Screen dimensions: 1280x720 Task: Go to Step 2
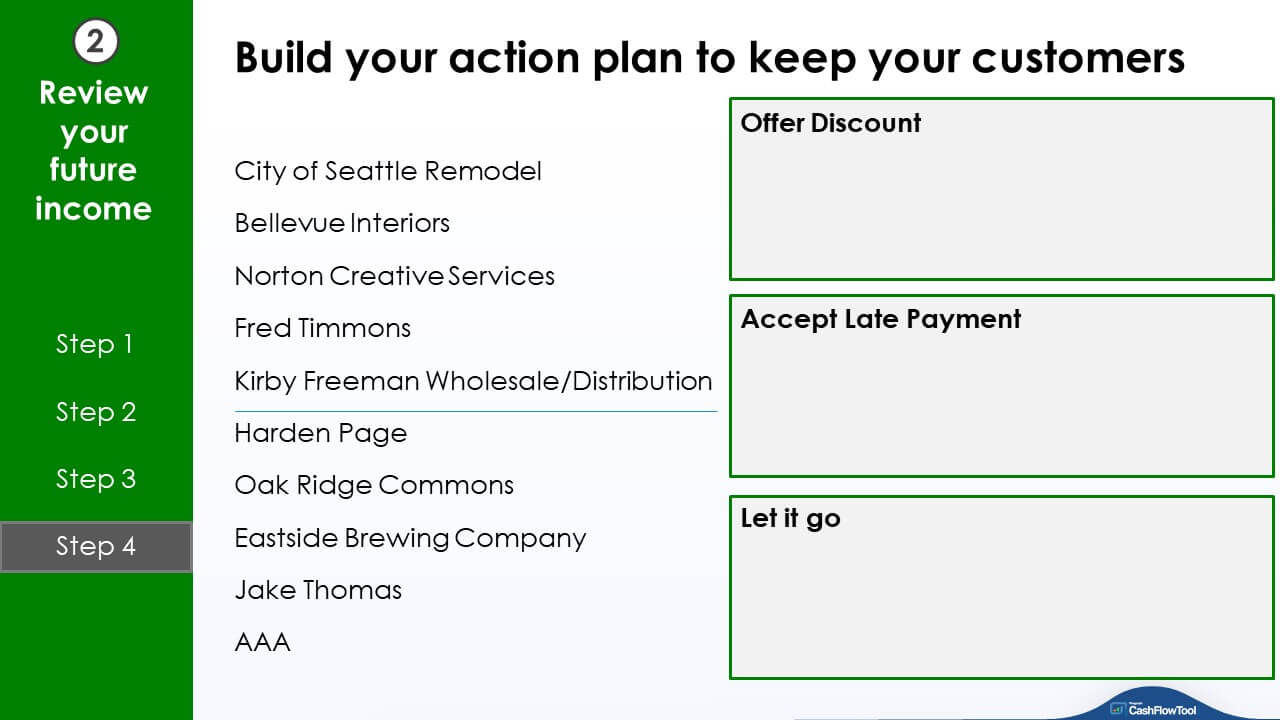point(95,412)
